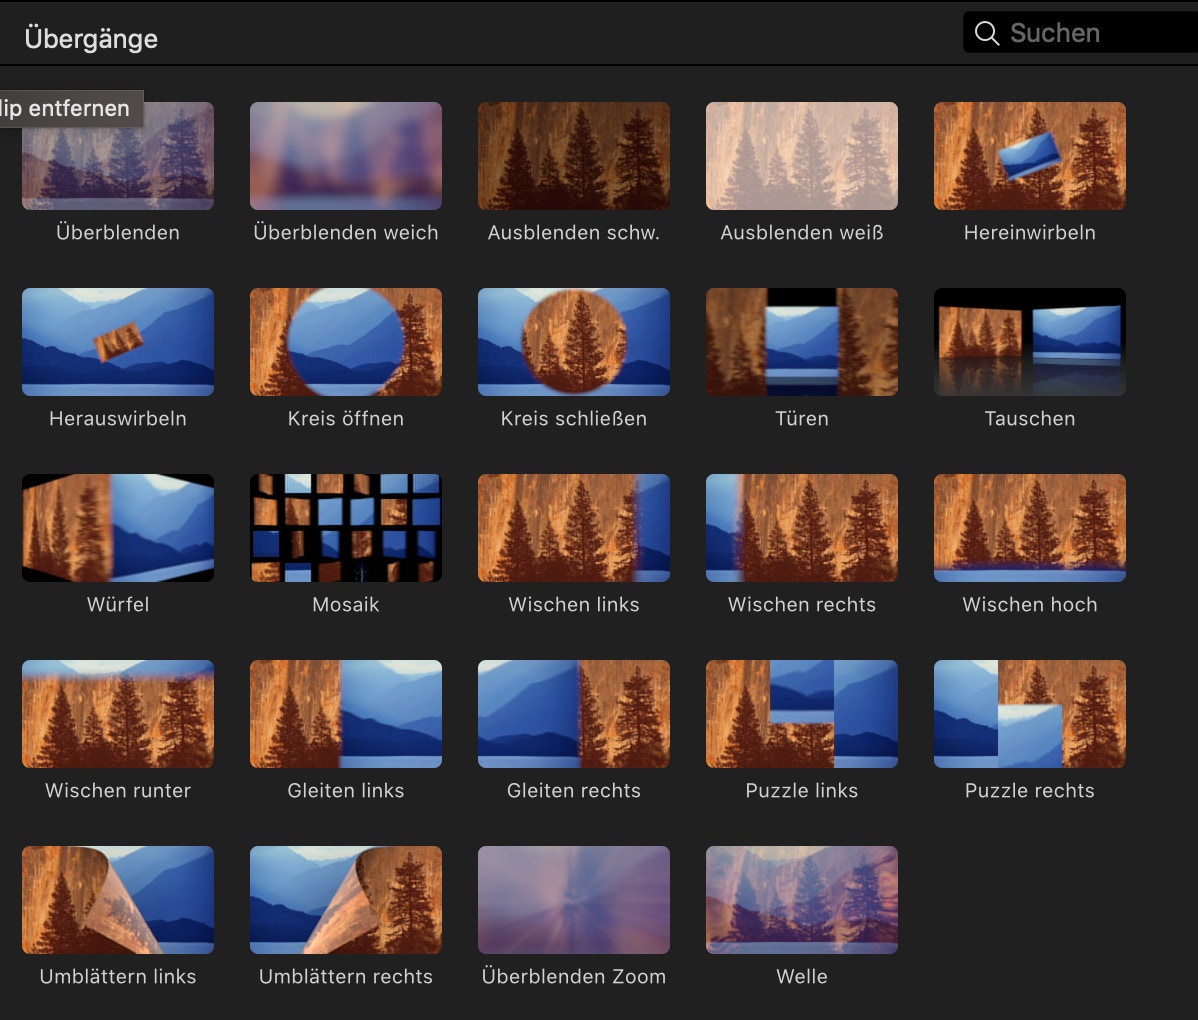
Task: Select the Mosaik transition thumbnail
Action: (x=346, y=528)
